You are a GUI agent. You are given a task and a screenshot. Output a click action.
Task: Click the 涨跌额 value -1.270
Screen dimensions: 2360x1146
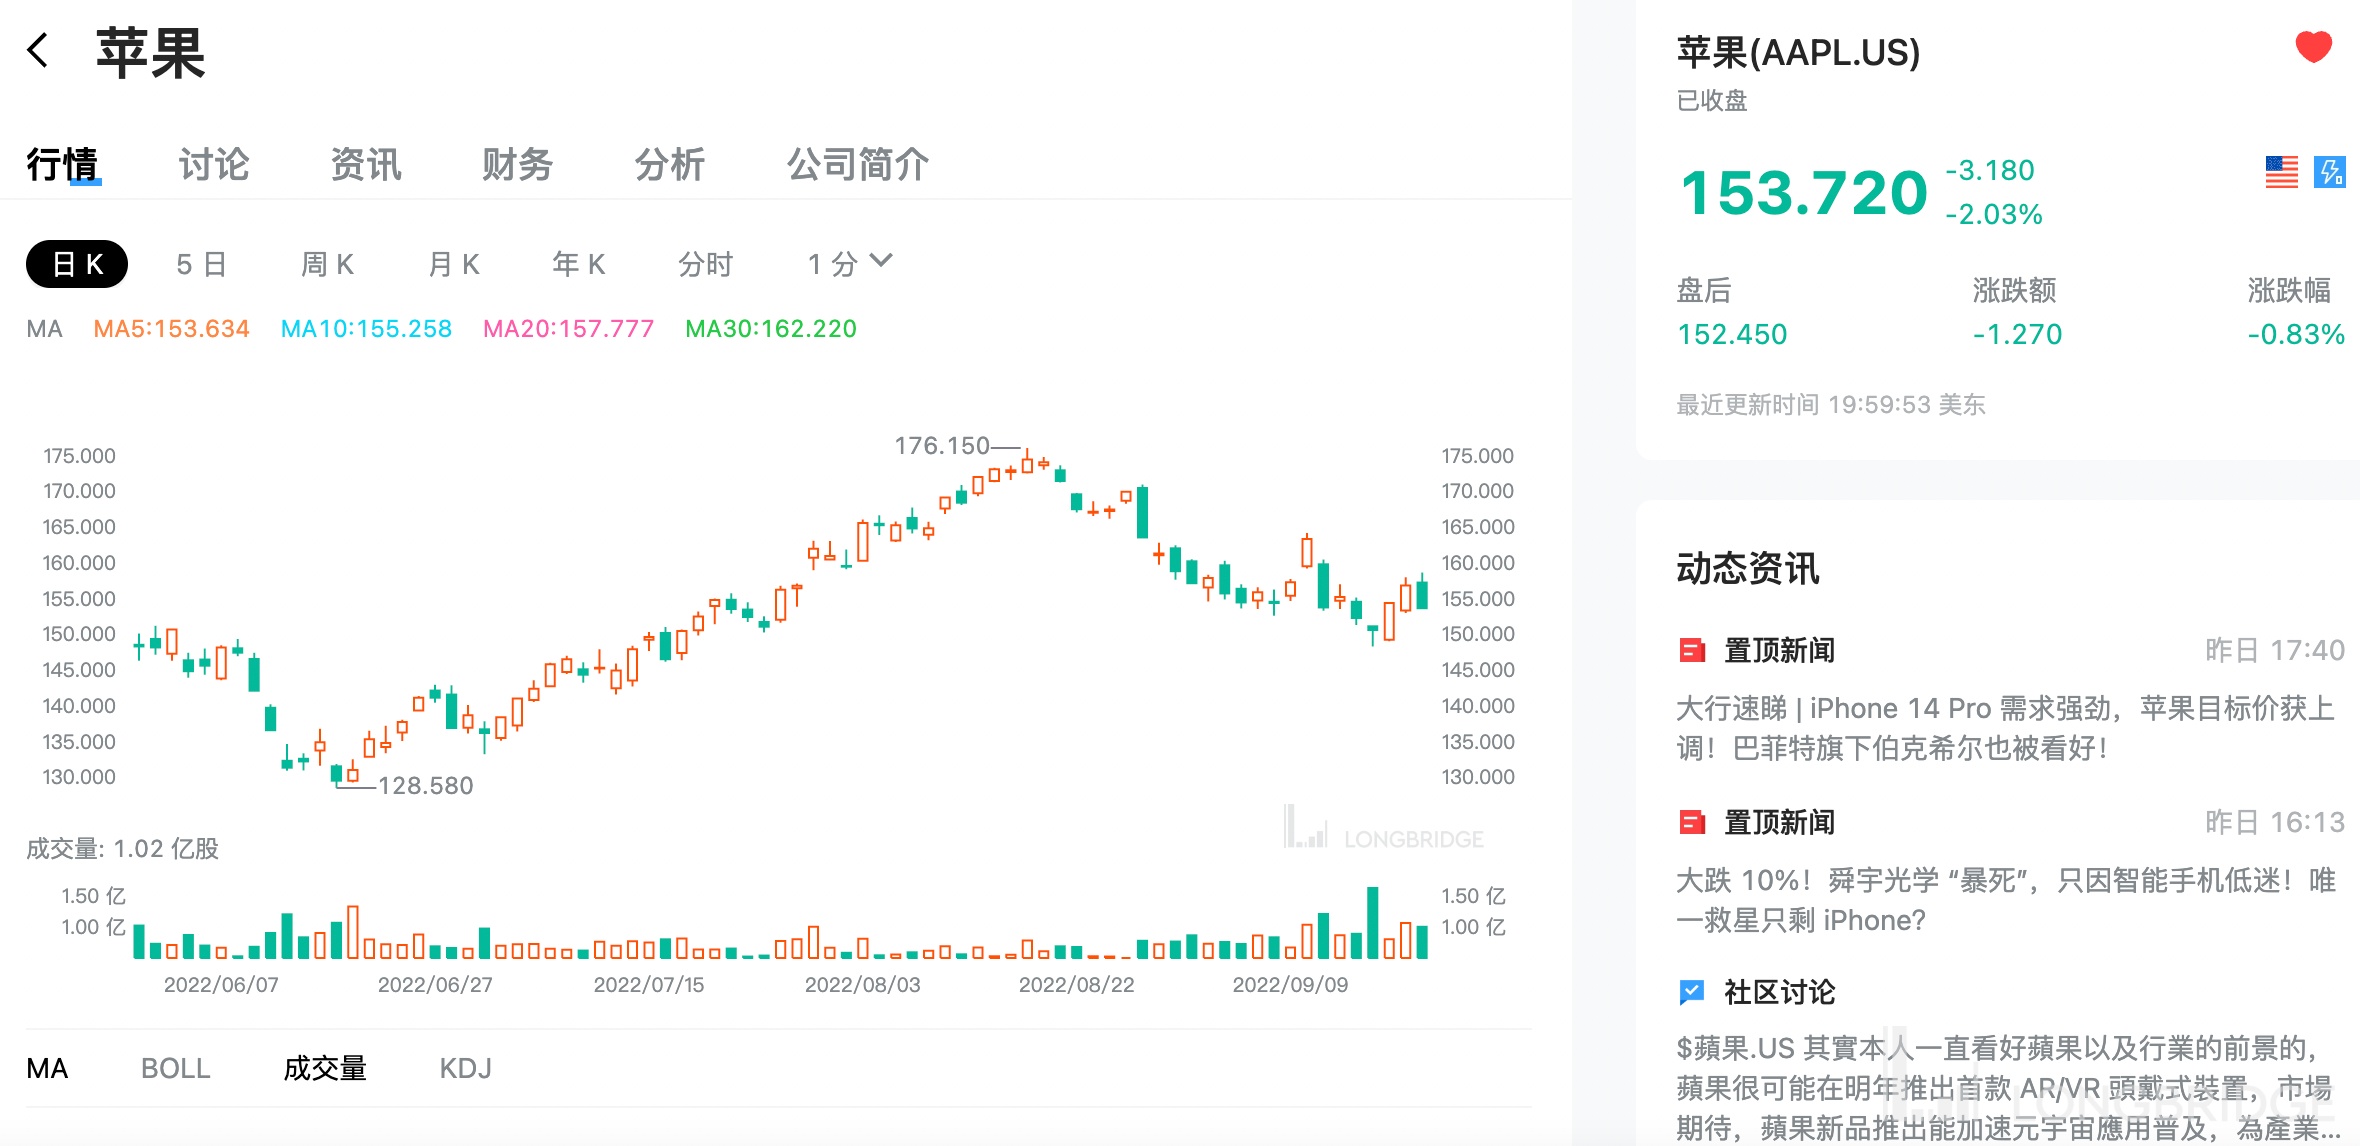point(2017,334)
